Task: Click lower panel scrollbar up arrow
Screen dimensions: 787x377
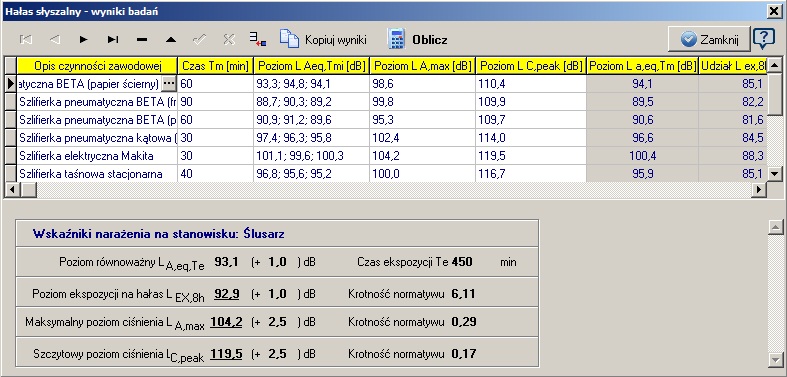Action: pos(775,227)
